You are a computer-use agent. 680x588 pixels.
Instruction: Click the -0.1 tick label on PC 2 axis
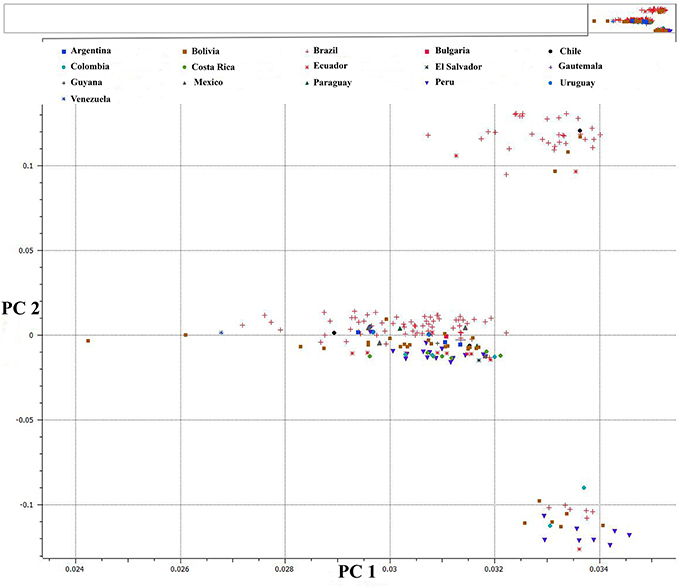point(26,505)
